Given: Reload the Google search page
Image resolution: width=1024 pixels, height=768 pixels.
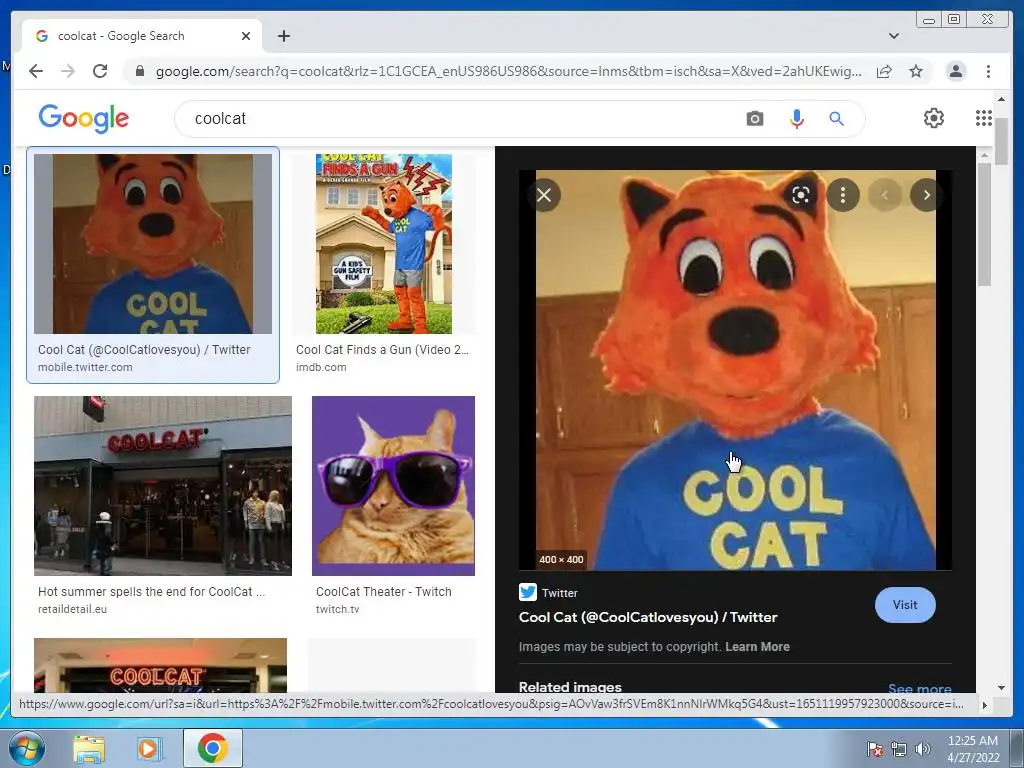Looking at the screenshot, I should coord(100,71).
